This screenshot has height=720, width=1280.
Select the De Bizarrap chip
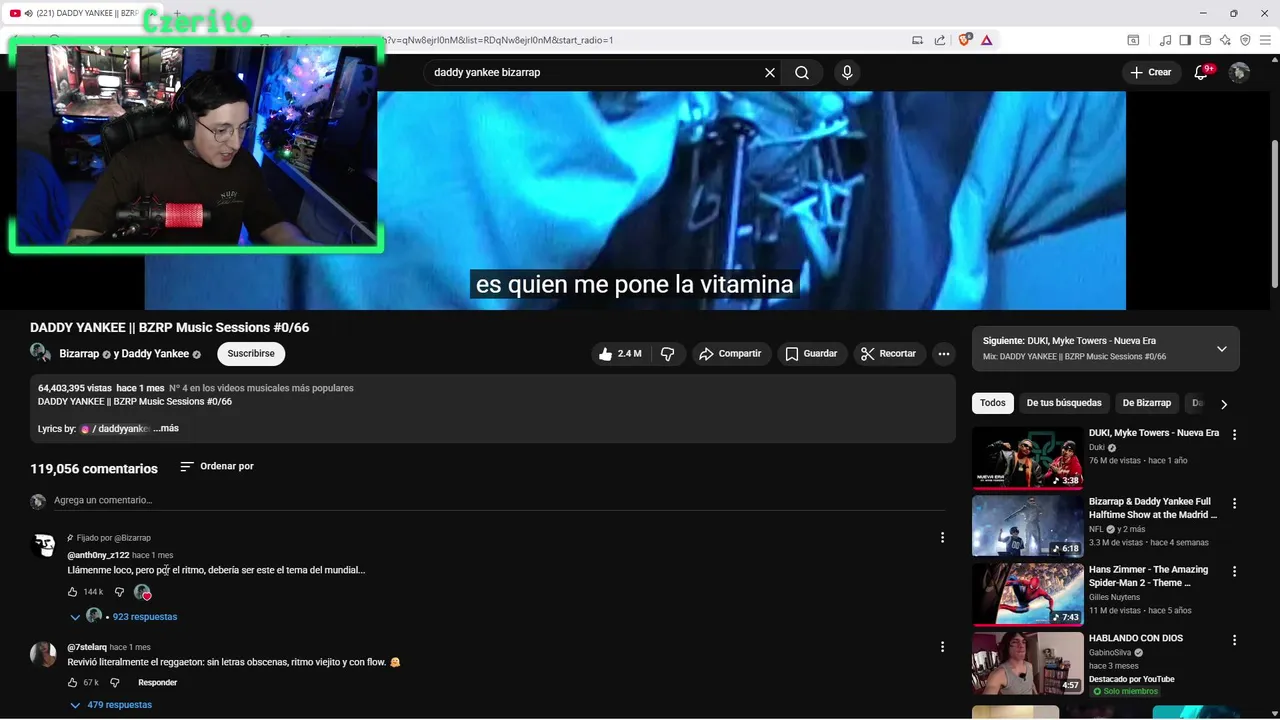(1147, 403)
